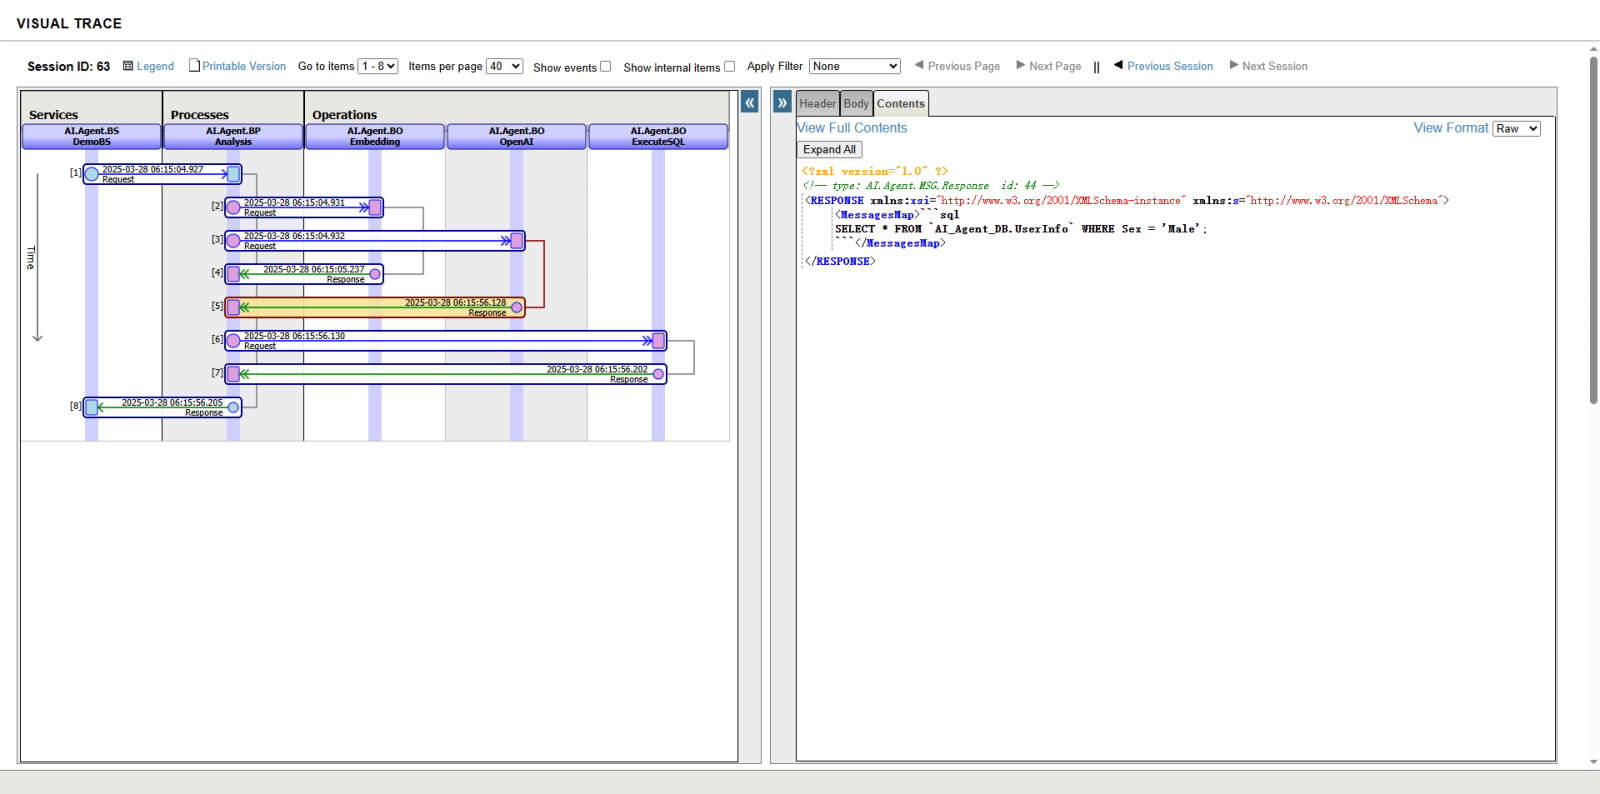Viewport: 1600px width, 794px height.
Task: Toggle the Show events checkbox
Action: (x=605, y=67)
